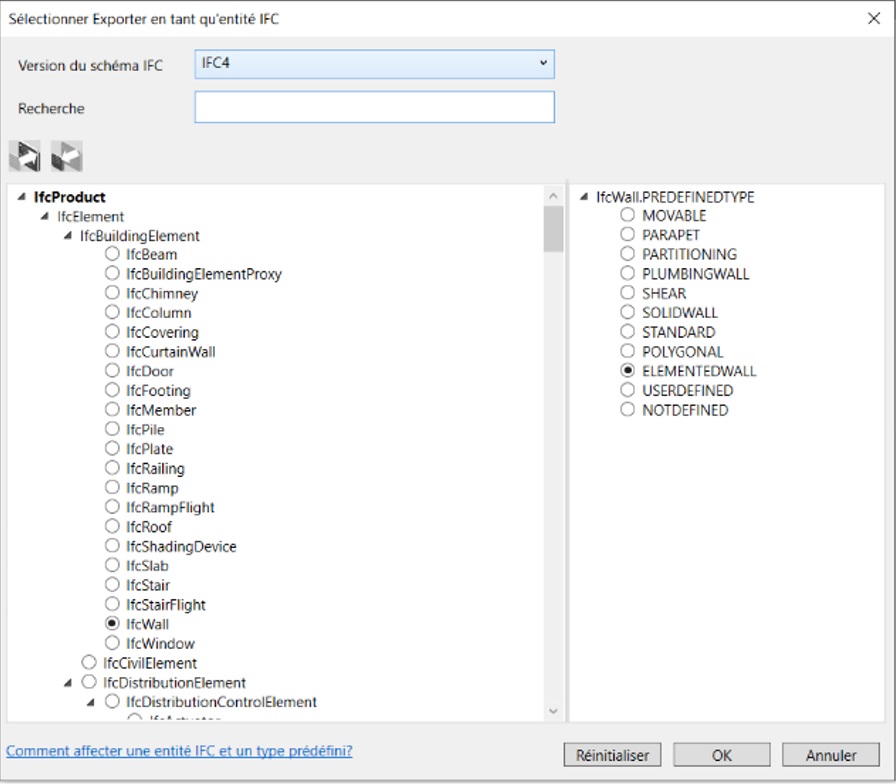Select the IfcWindow radio button

112,643
